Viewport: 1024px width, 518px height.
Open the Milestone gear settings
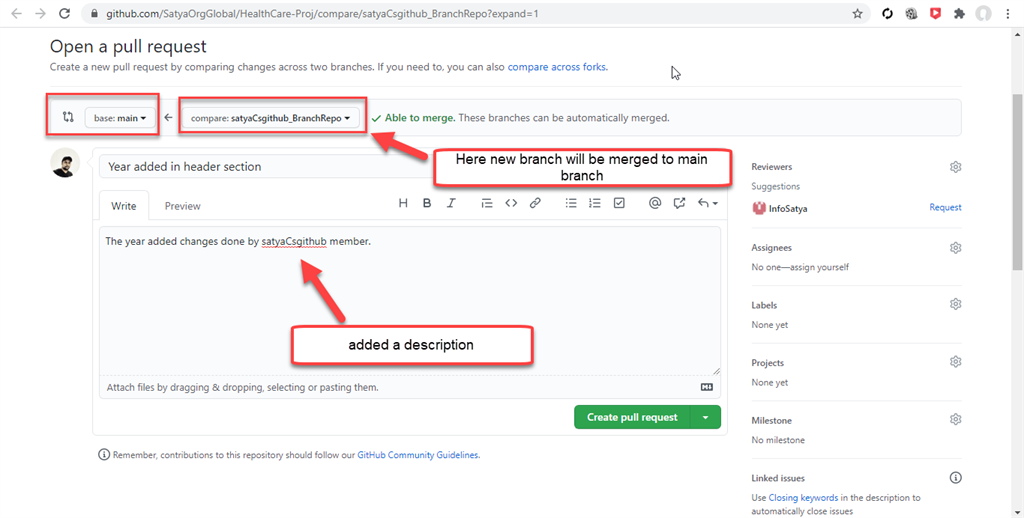point(955,419)
